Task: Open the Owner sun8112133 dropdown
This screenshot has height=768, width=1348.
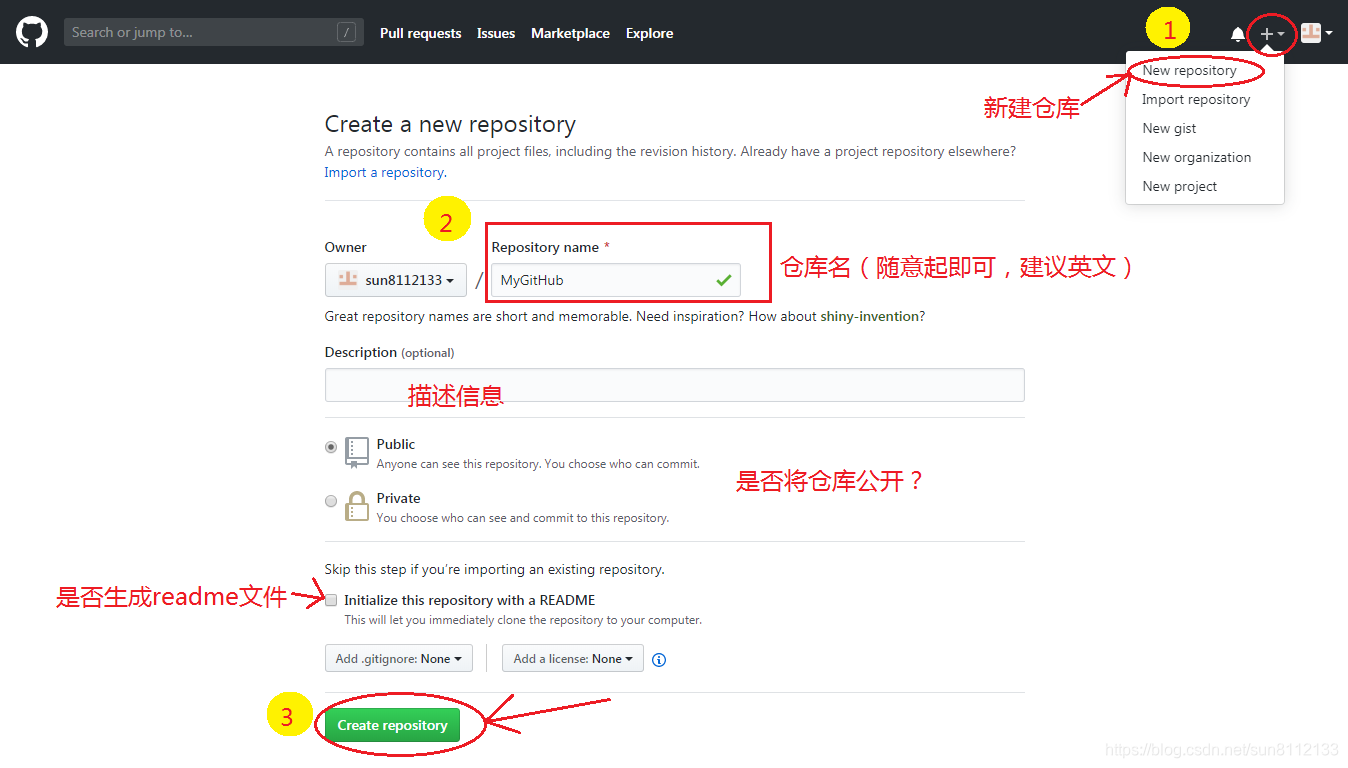Action: coord(396,280)
